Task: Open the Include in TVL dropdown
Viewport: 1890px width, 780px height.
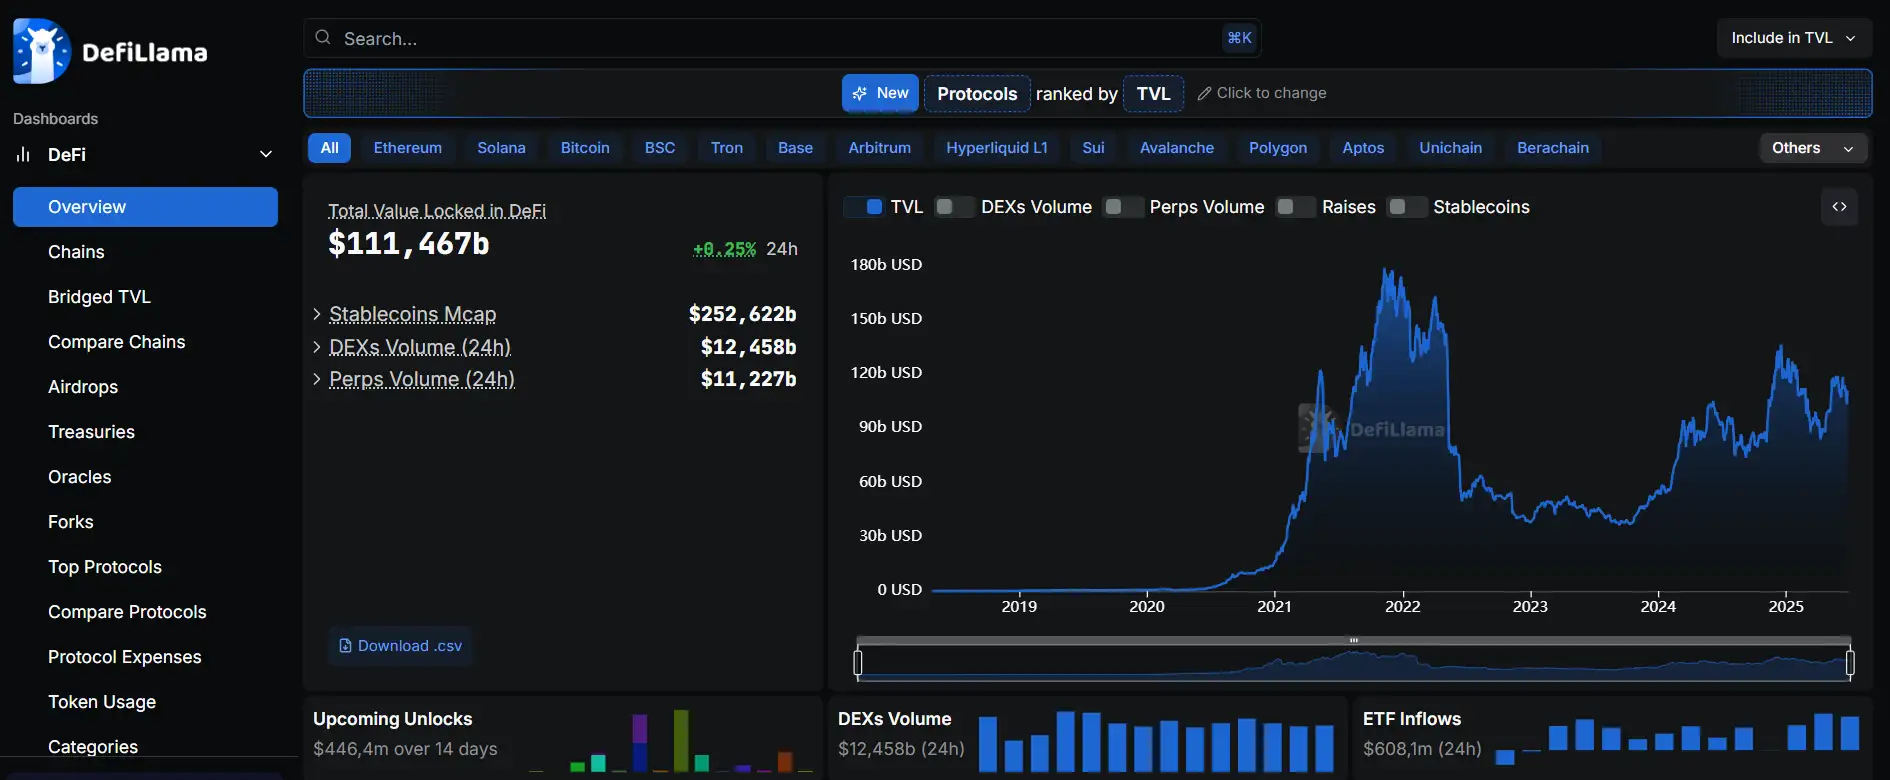Action: coord(1794,38)
